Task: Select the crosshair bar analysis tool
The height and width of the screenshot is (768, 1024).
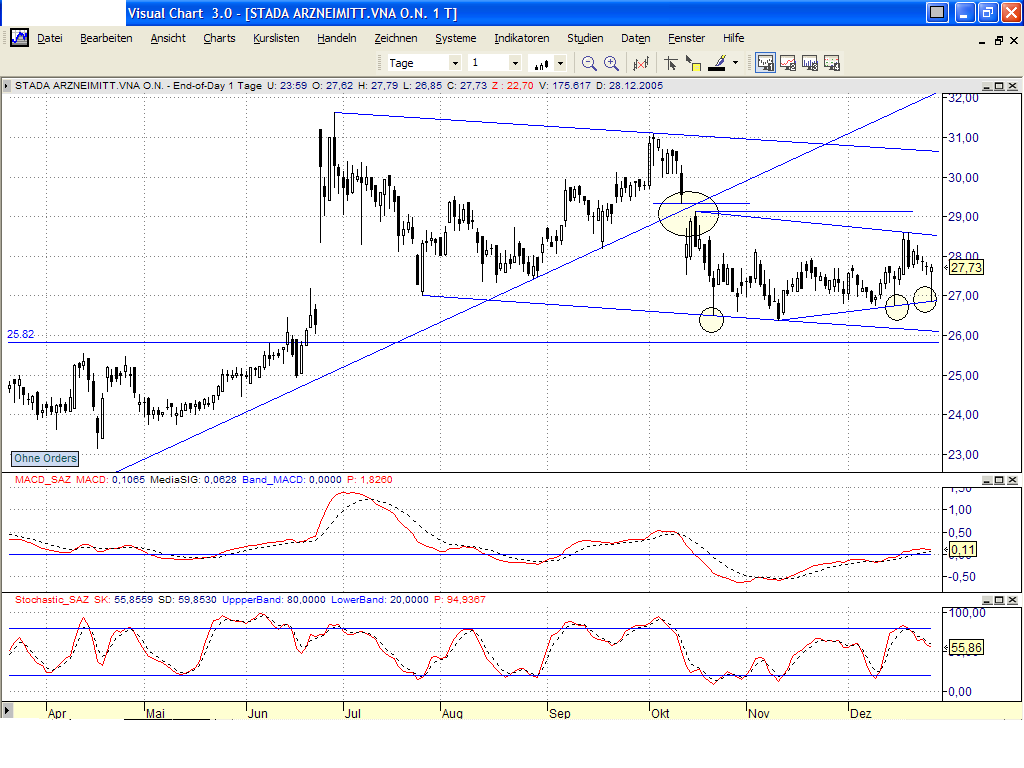Action: 640,61
